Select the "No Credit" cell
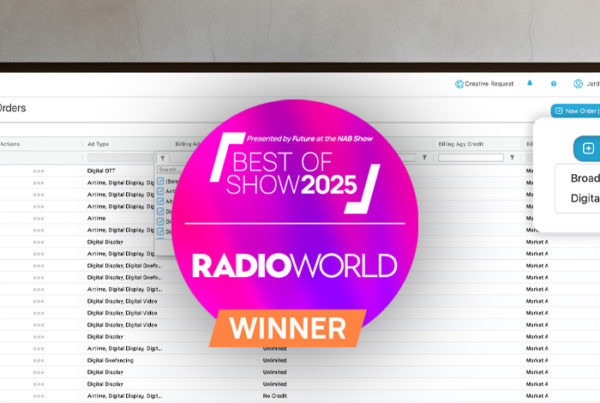600x403 pixels. coord(275,396)
